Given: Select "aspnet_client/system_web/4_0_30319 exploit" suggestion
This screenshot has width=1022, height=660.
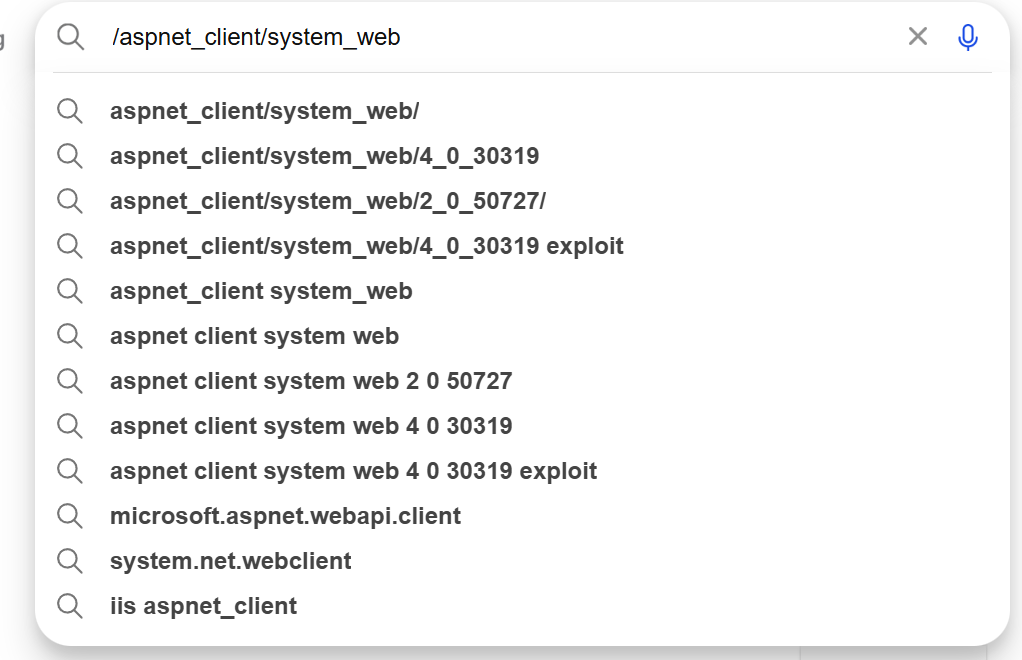Looking at the screenshot, I should (x=366, y=246).
